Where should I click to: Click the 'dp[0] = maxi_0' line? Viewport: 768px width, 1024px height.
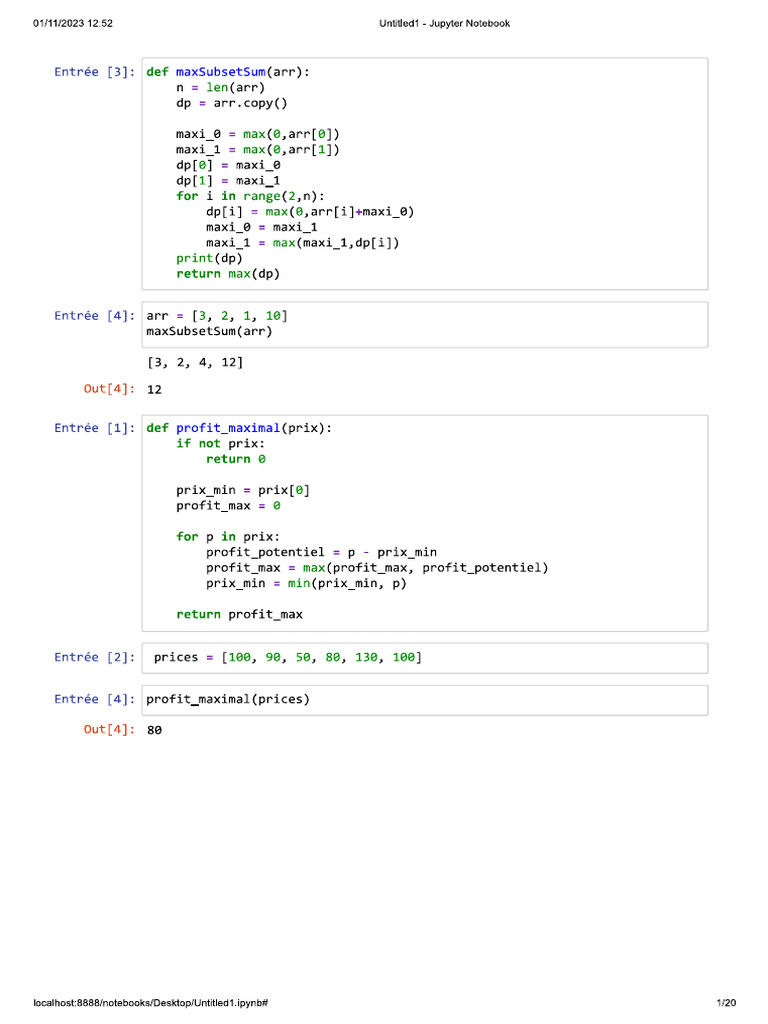[x=228, y=165]
